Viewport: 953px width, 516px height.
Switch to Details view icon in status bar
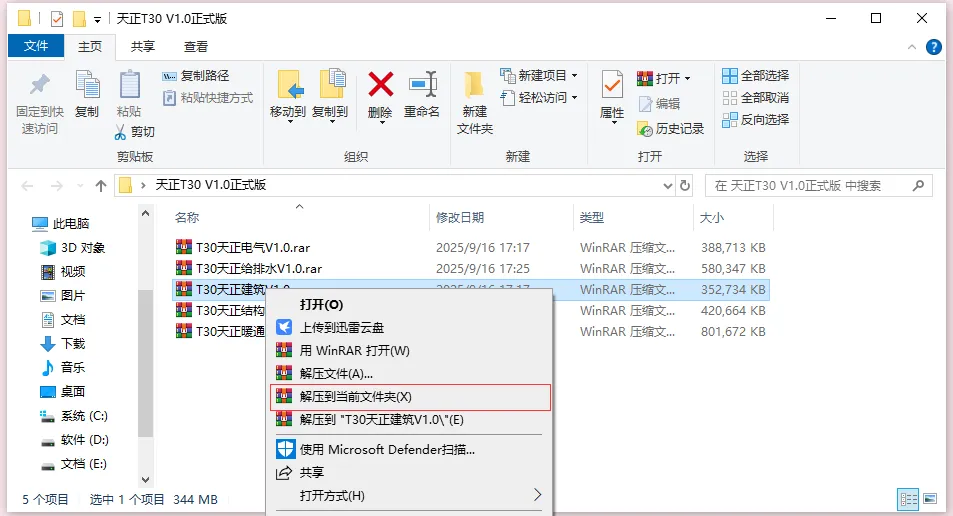pyautogui.click(x=909, y=500)
